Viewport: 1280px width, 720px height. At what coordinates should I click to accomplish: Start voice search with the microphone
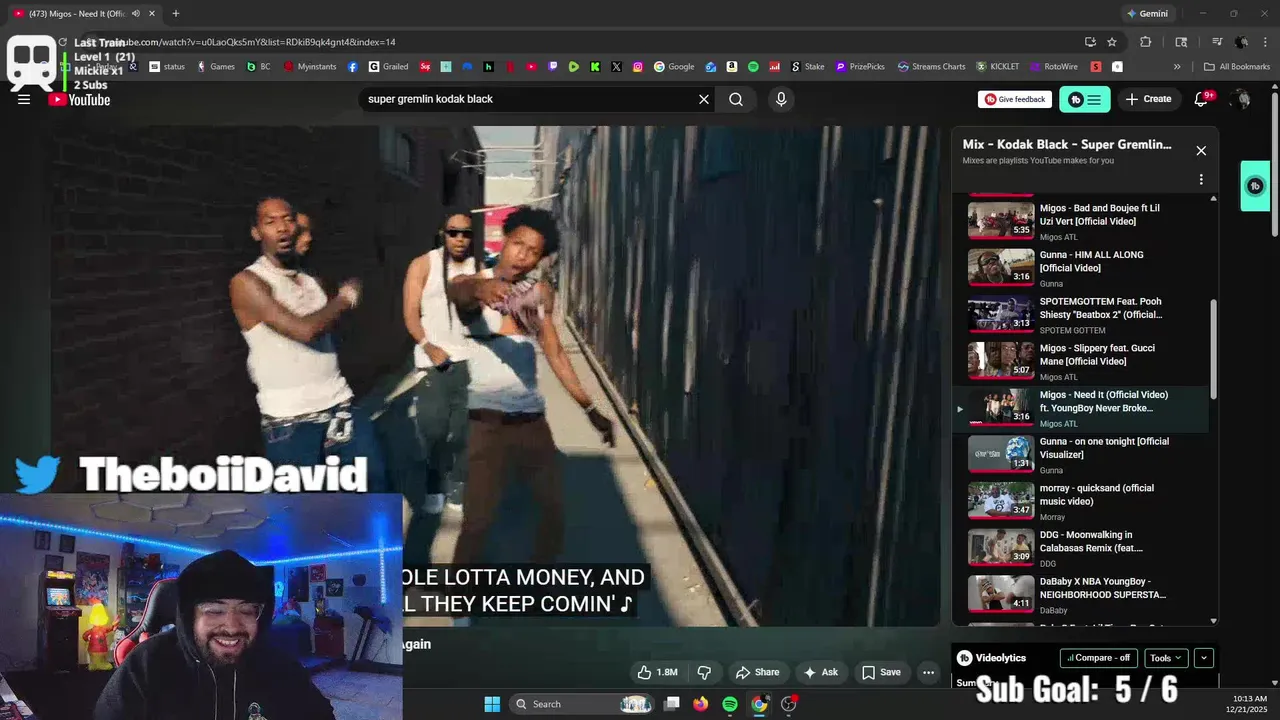click(781, 99)
